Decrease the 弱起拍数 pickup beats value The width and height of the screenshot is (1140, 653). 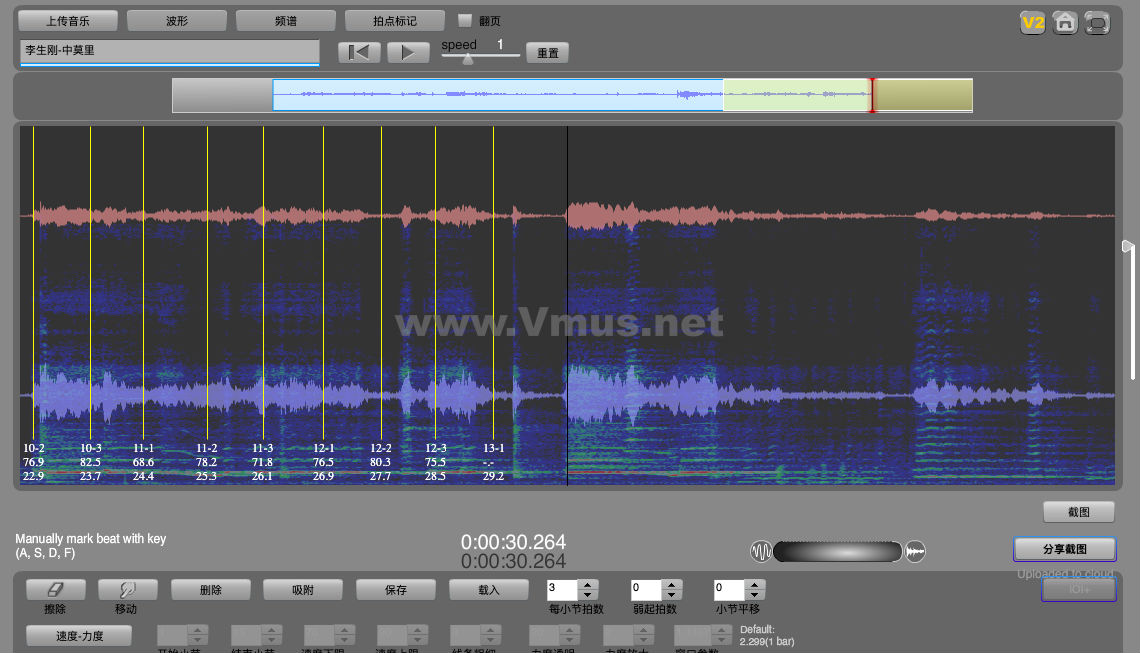click(x=672, y=594)
